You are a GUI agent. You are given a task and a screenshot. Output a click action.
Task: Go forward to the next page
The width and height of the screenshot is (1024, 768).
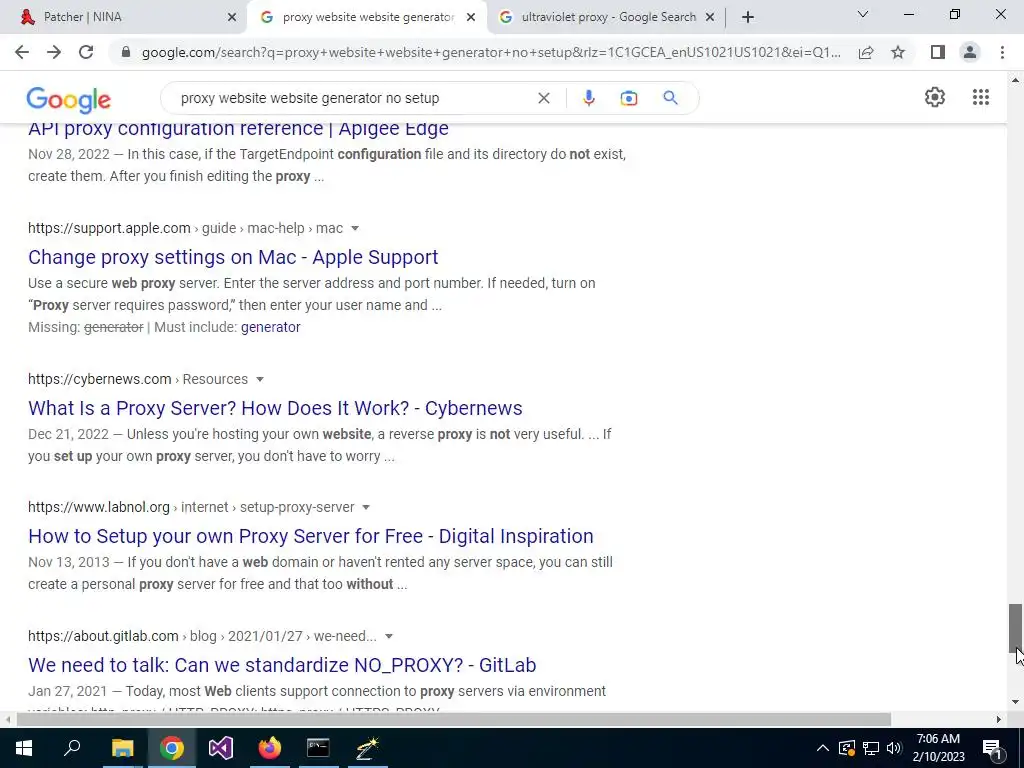54,52
